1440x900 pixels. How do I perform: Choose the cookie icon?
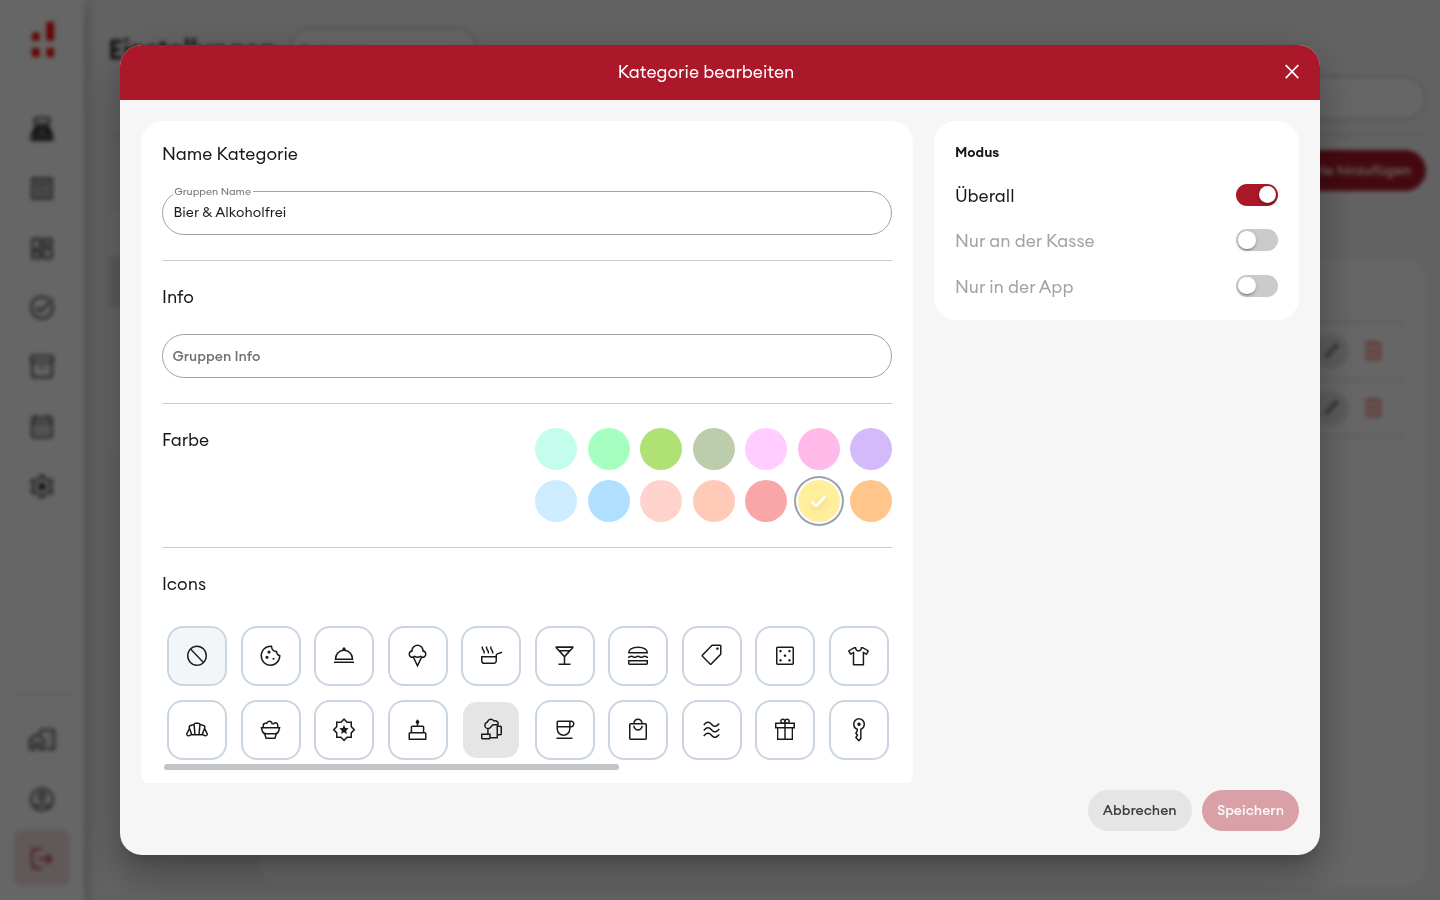click(271, 656)
